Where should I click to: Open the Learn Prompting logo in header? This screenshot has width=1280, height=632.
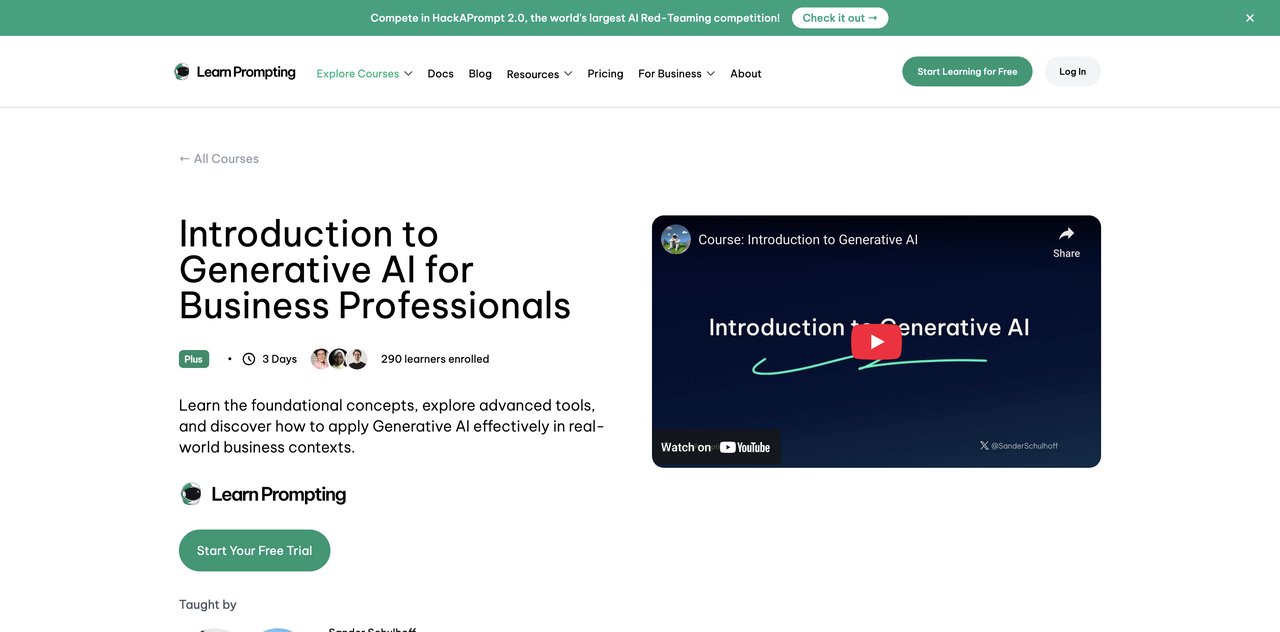[x=235, y=72]
